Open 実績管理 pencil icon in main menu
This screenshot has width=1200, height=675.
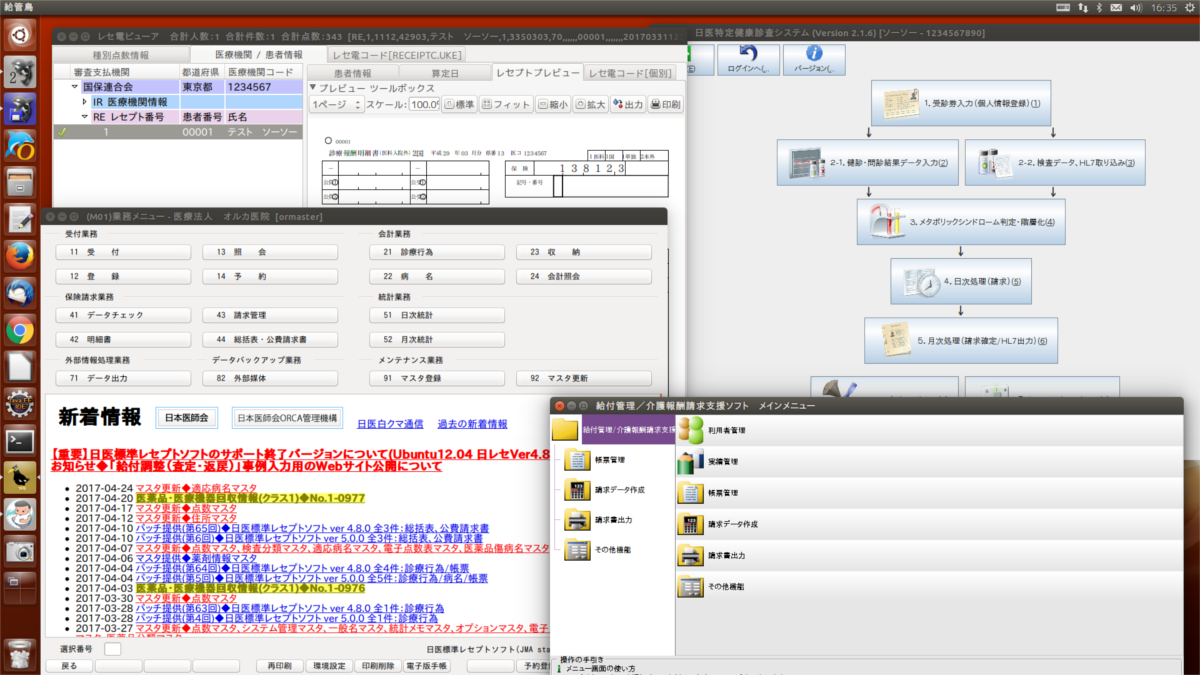691,462
